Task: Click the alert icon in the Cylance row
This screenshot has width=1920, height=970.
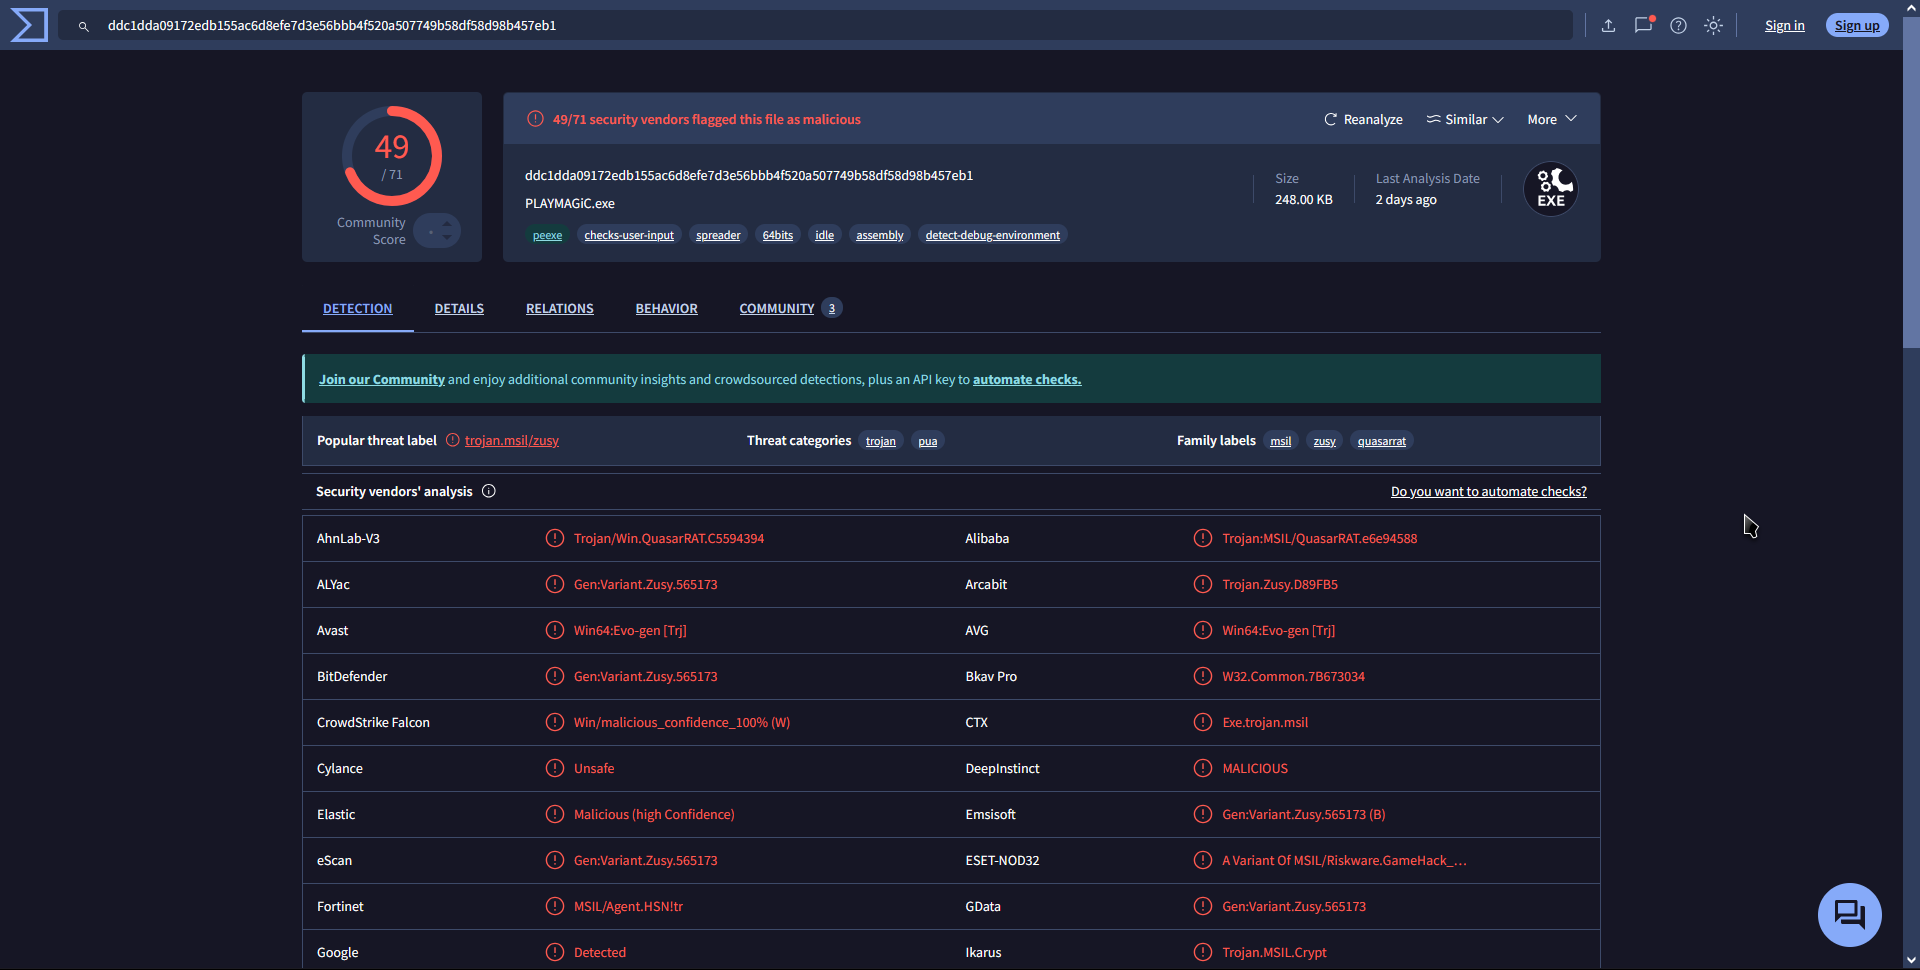Action: point(555,768)
